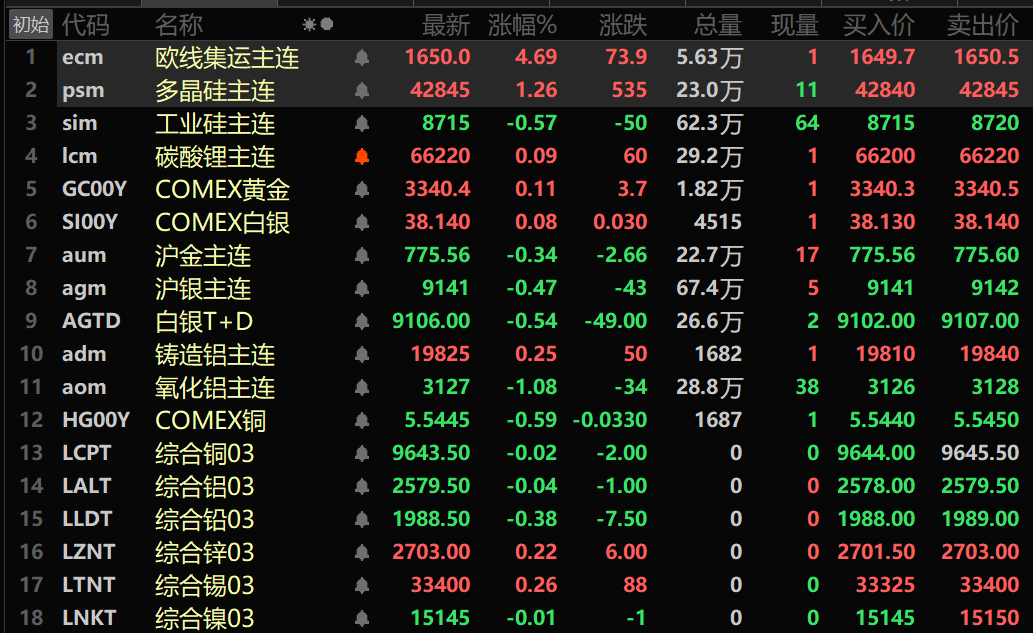The image size is (1033, 633).
Task: Click alert bell for 欧线集运主连
Action: pyautogui.click(x=362, y=58)
